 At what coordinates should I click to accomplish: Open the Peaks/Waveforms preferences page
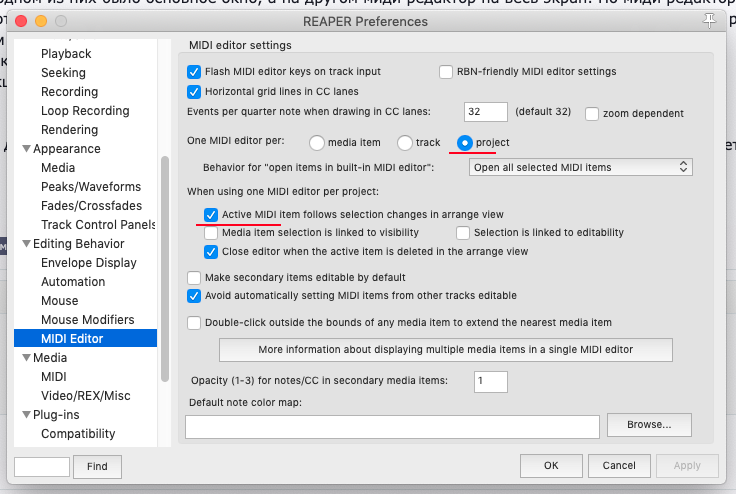tap(91, 187)
